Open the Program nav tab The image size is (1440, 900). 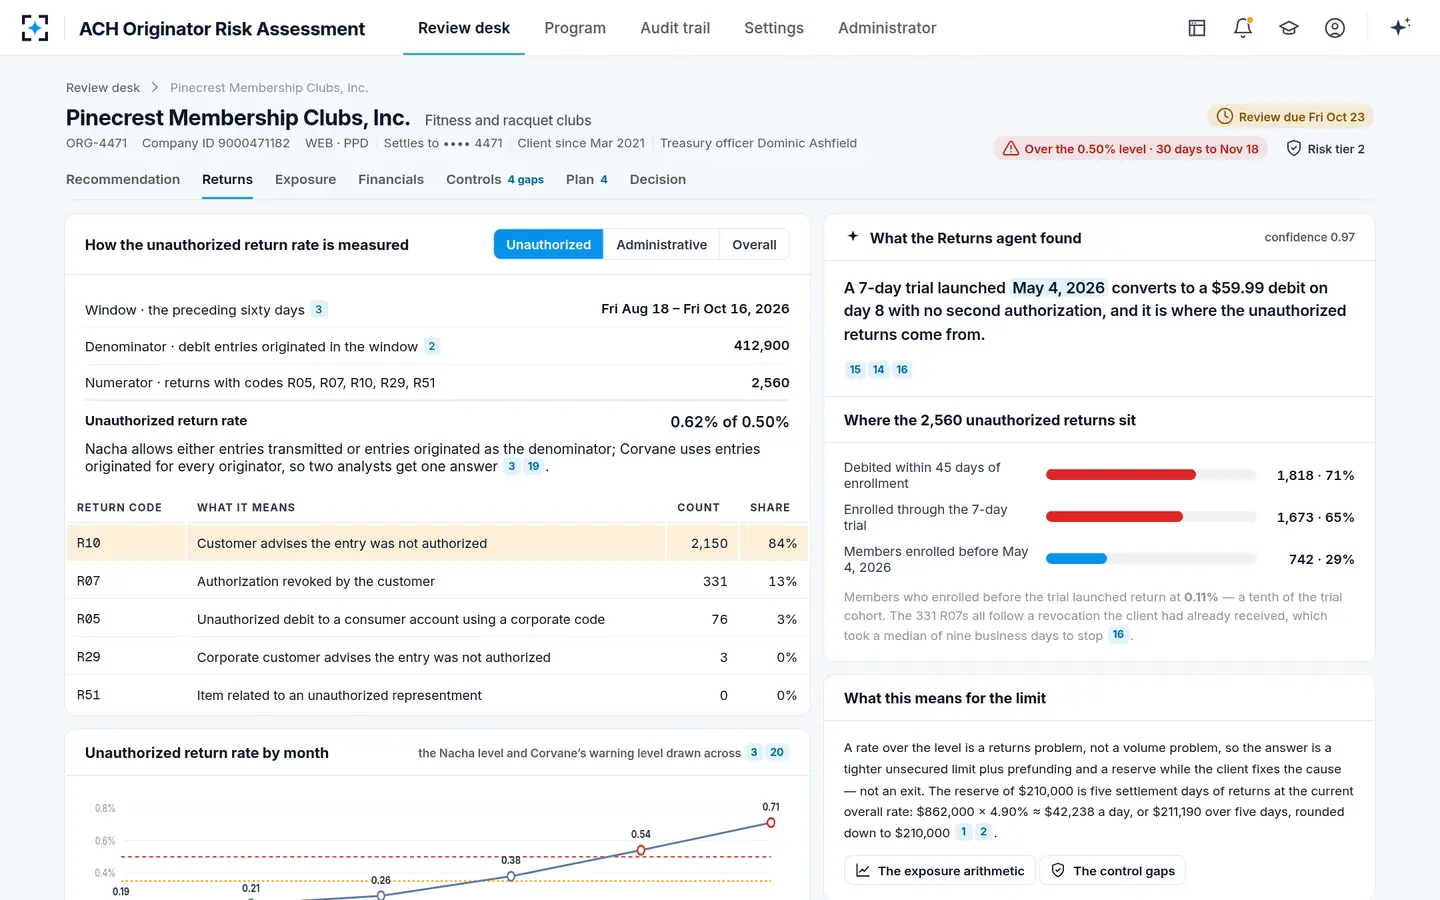coord(575,28)
